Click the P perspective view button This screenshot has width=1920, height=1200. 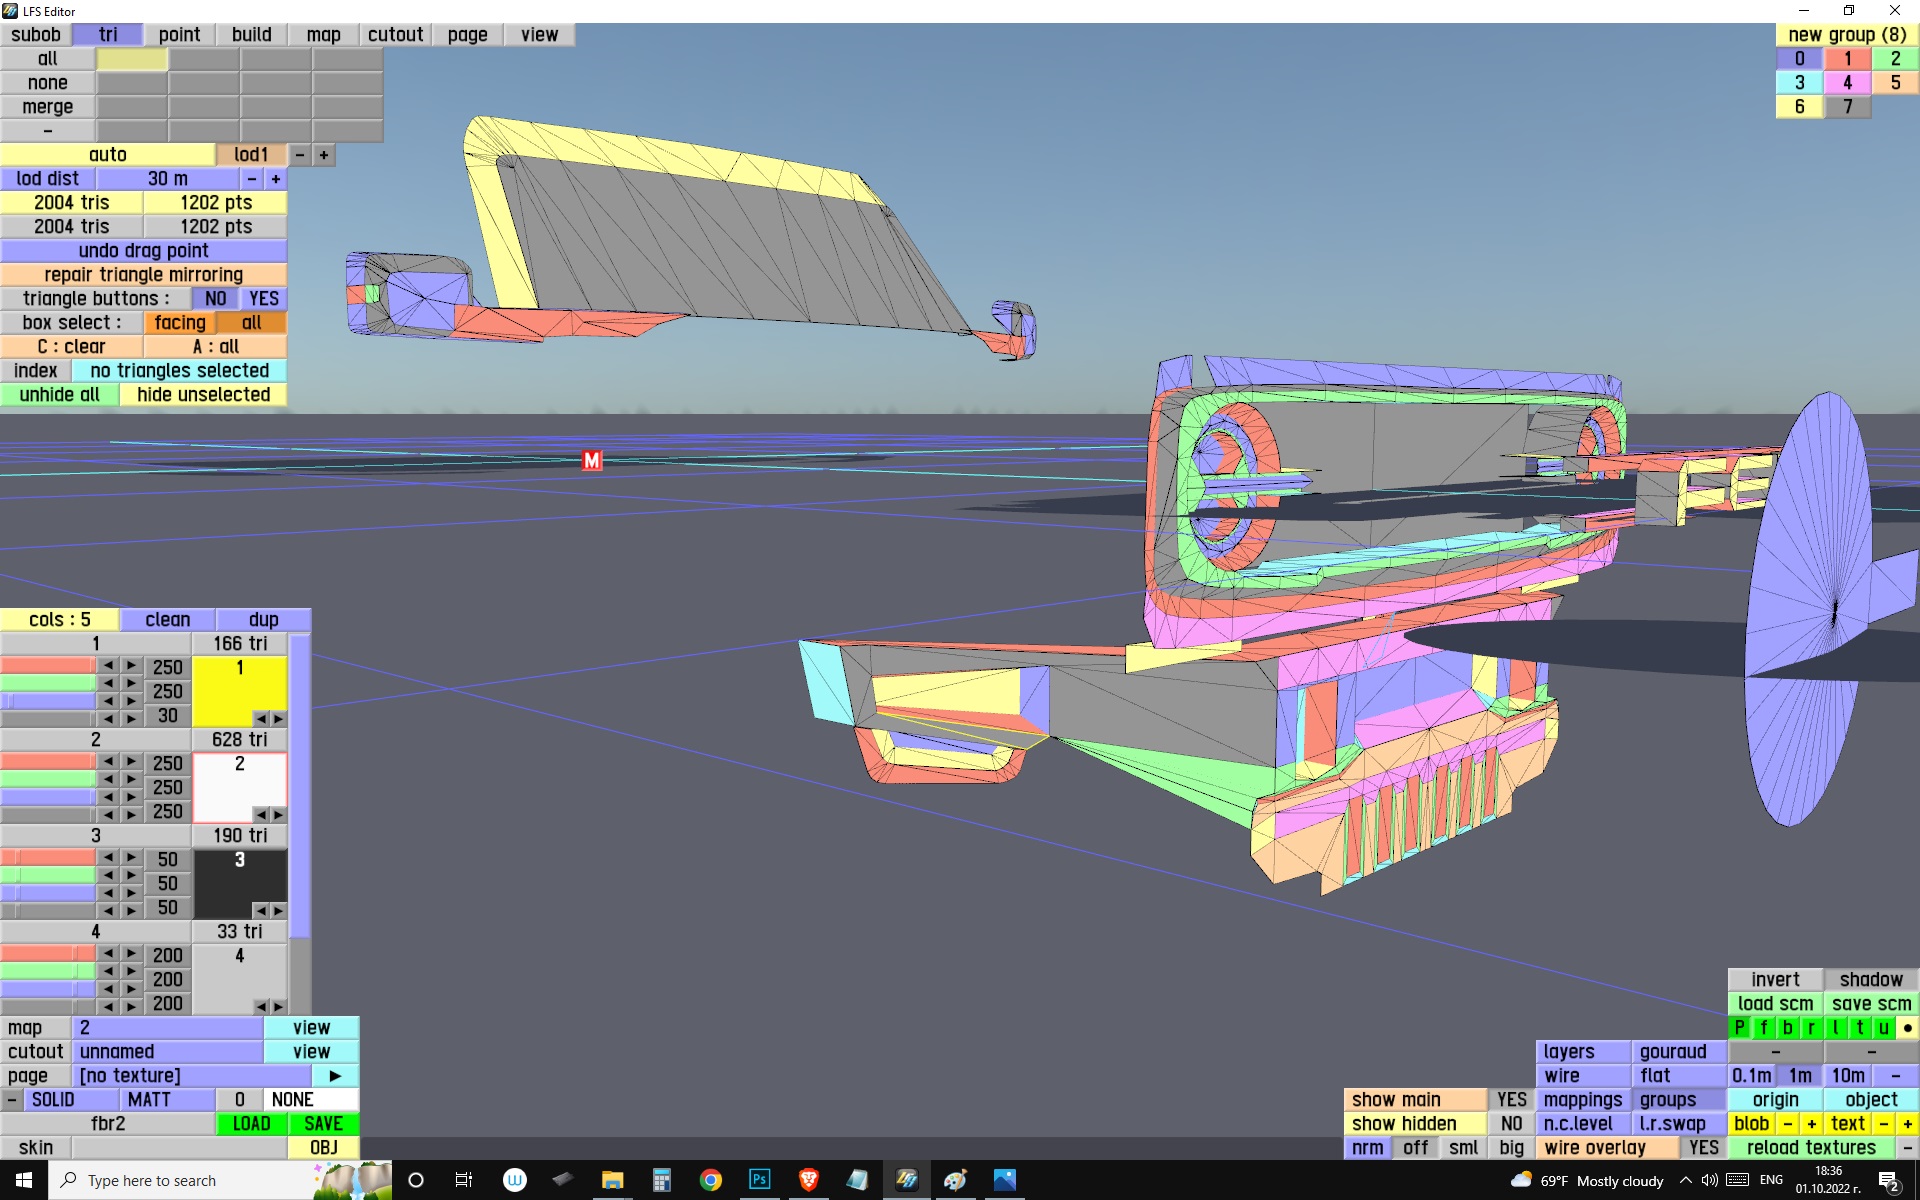click(x=1739, y=1028)
